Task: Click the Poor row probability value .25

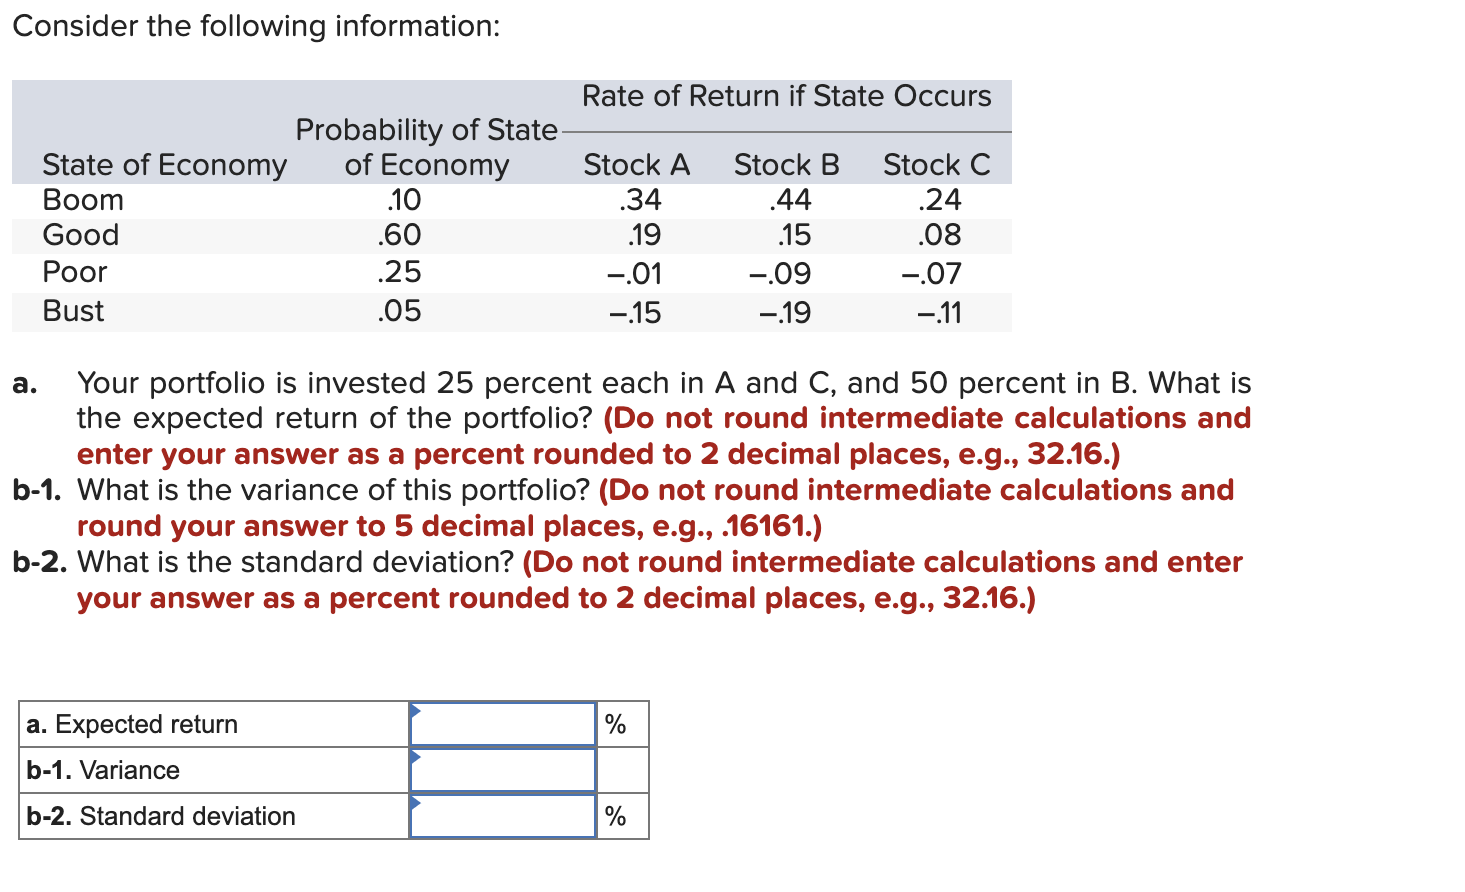Action: point(400,272)
